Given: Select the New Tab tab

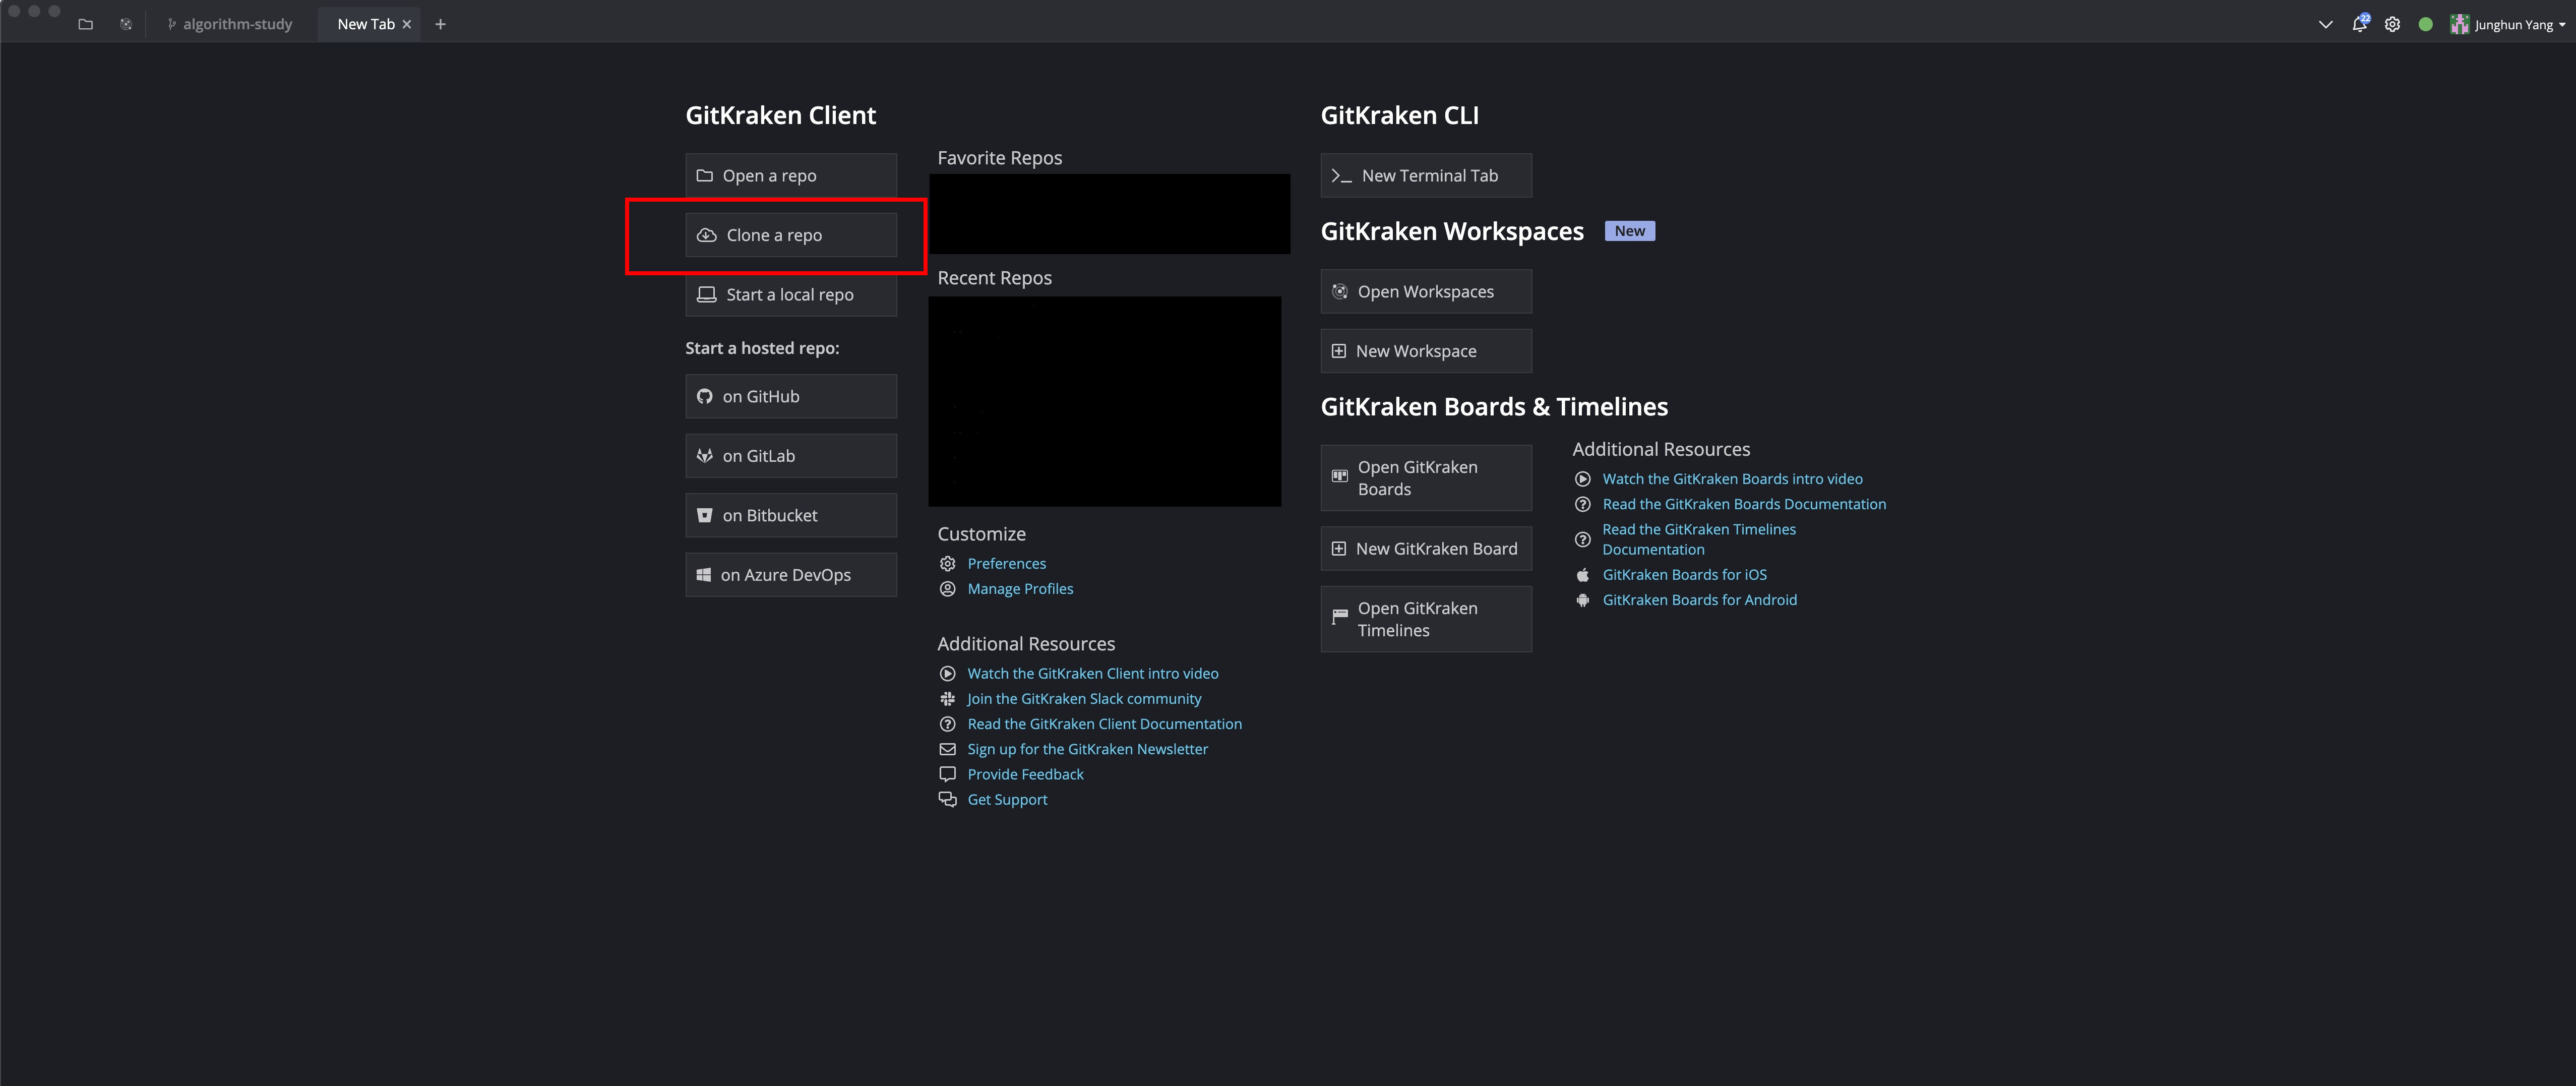Looking at the screenshot, I should tap(366, 24).
